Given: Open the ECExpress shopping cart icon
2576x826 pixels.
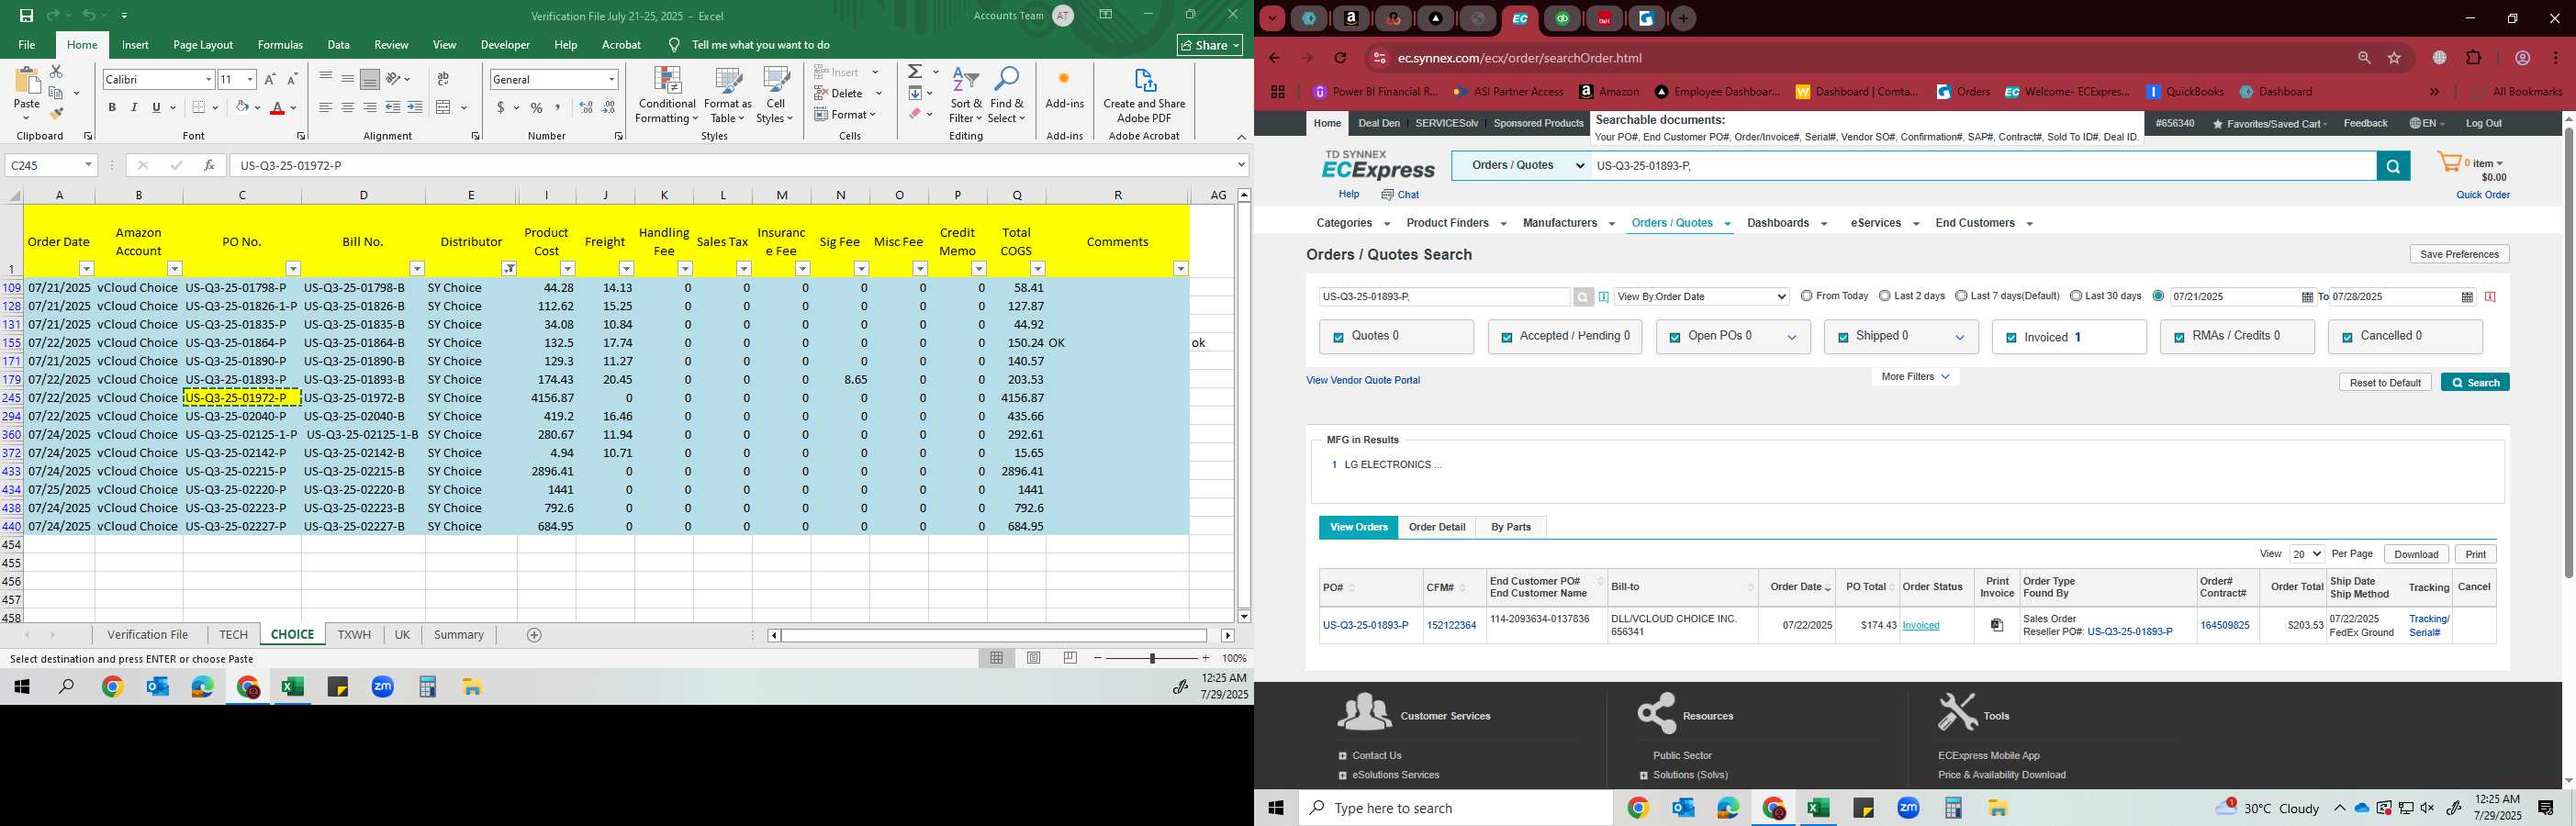Looking at the screenshot, I should click(x=2449, y=162).
